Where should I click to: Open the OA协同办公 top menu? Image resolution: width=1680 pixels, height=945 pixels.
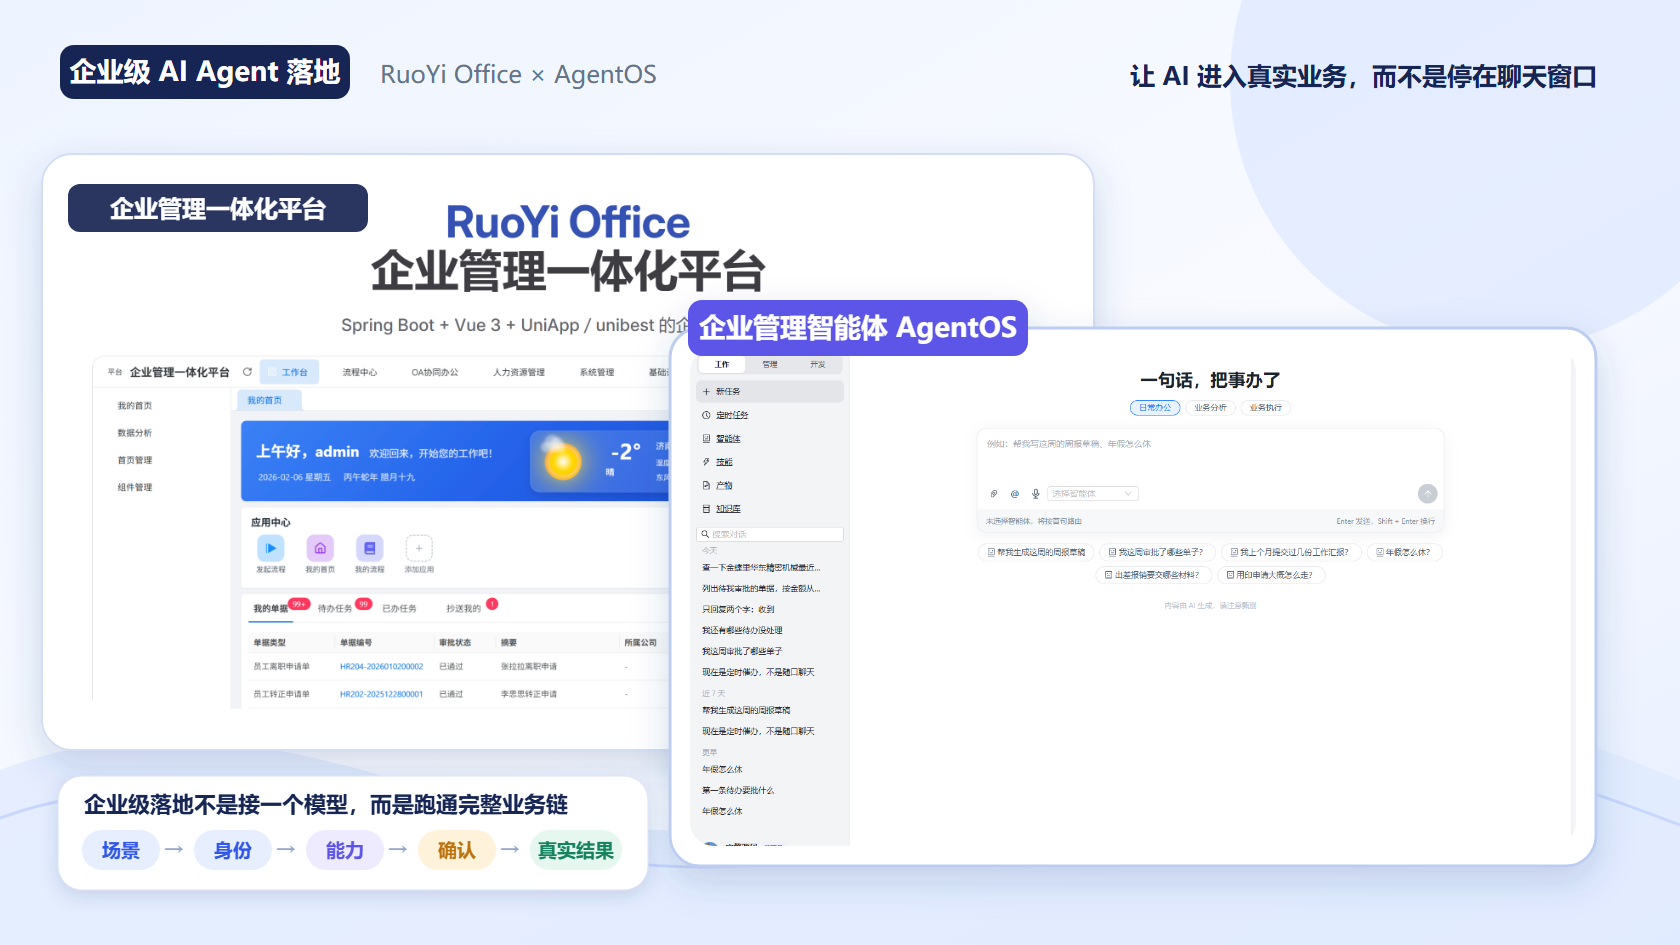pyautogui.click(x=435, y=372)
